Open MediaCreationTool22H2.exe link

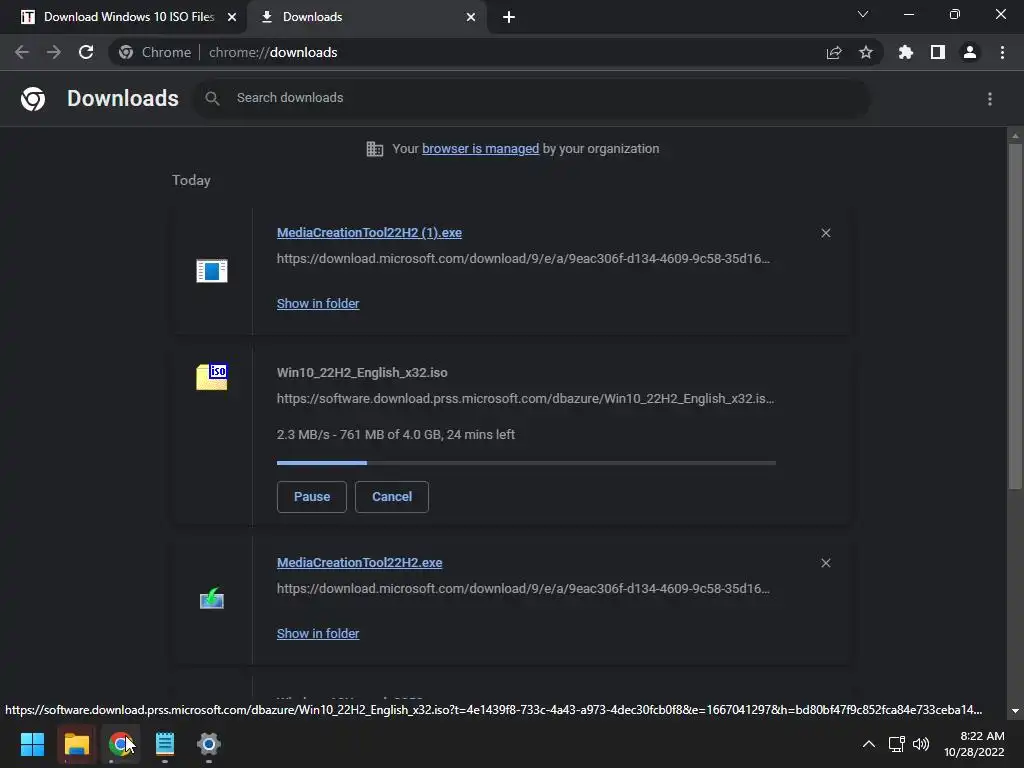click(x=359, y=562)
